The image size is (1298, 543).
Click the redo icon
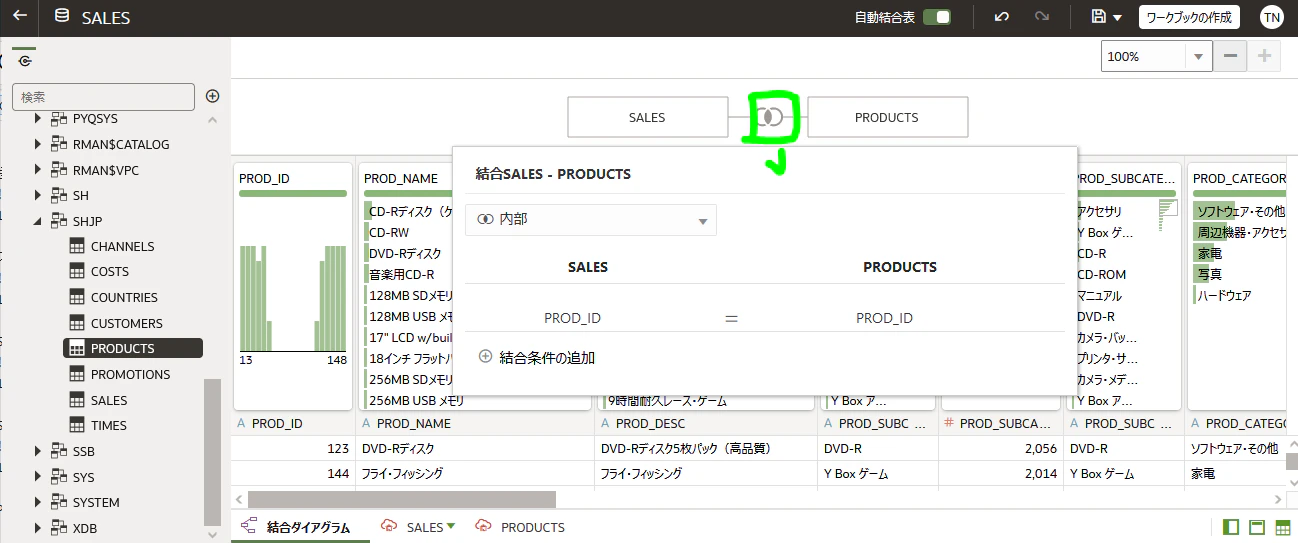1042,17
